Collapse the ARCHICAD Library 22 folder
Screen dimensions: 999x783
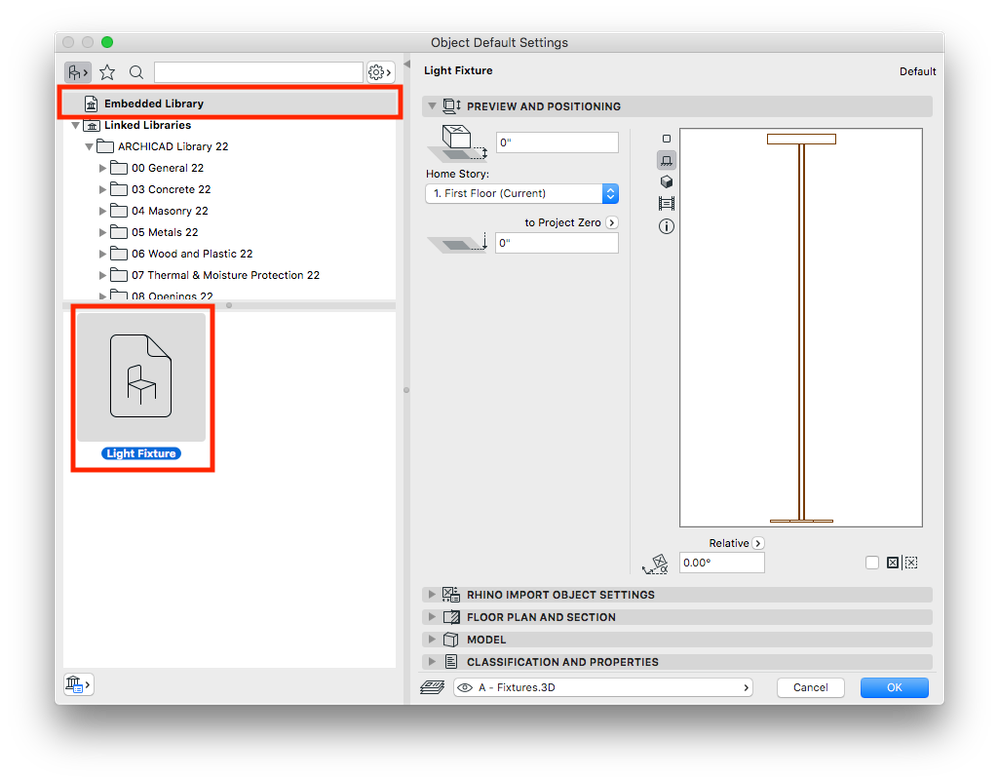tap(89, 147)
